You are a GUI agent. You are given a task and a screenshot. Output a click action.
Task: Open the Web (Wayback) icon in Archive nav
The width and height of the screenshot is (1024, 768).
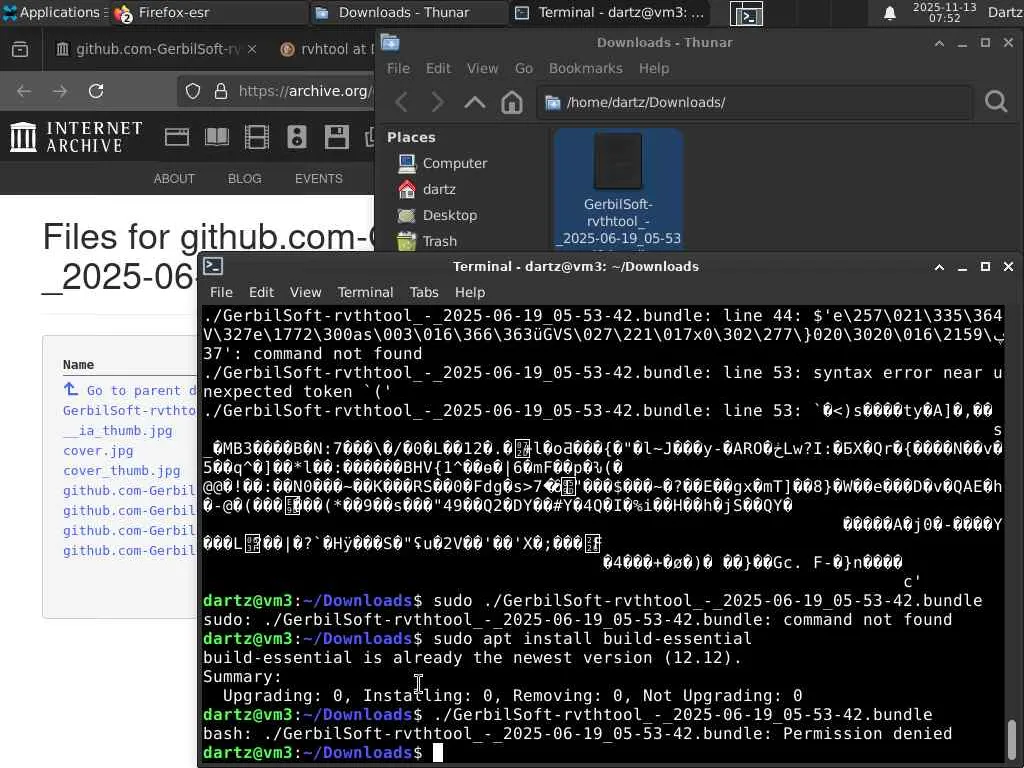[x=177, y=137]
